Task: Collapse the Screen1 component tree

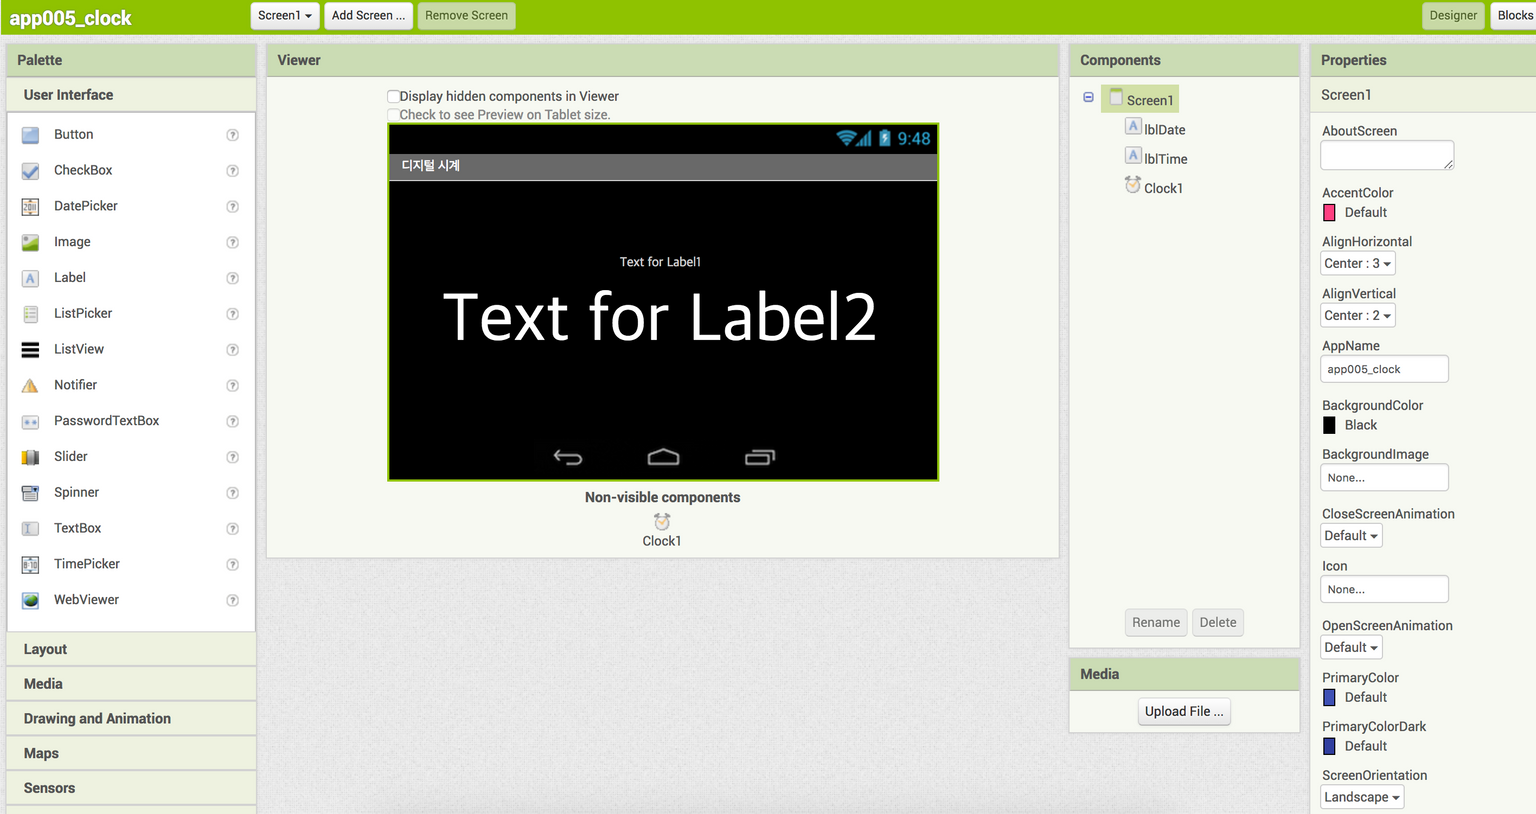Action: point(1088,98)
